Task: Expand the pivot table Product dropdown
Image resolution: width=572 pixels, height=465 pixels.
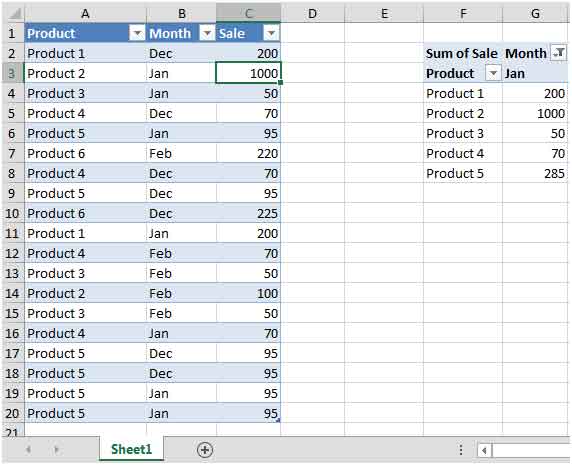Action: (x=493, y=73)
